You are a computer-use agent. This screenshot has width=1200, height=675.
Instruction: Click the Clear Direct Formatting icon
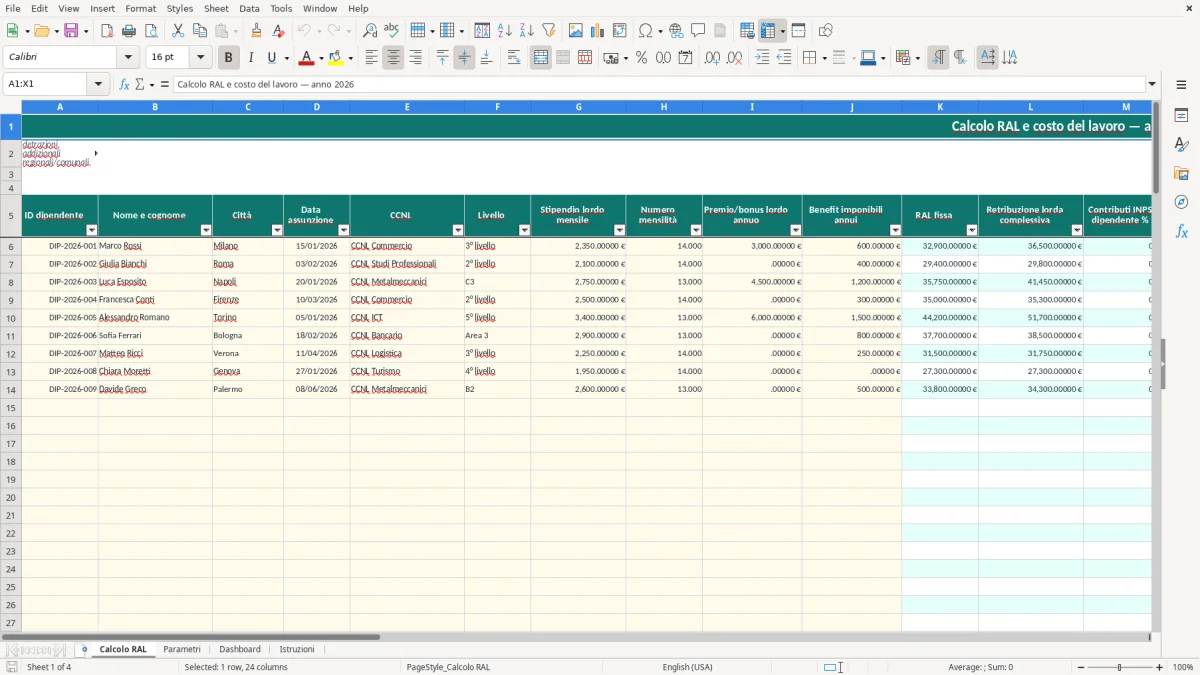coord(278,31)
